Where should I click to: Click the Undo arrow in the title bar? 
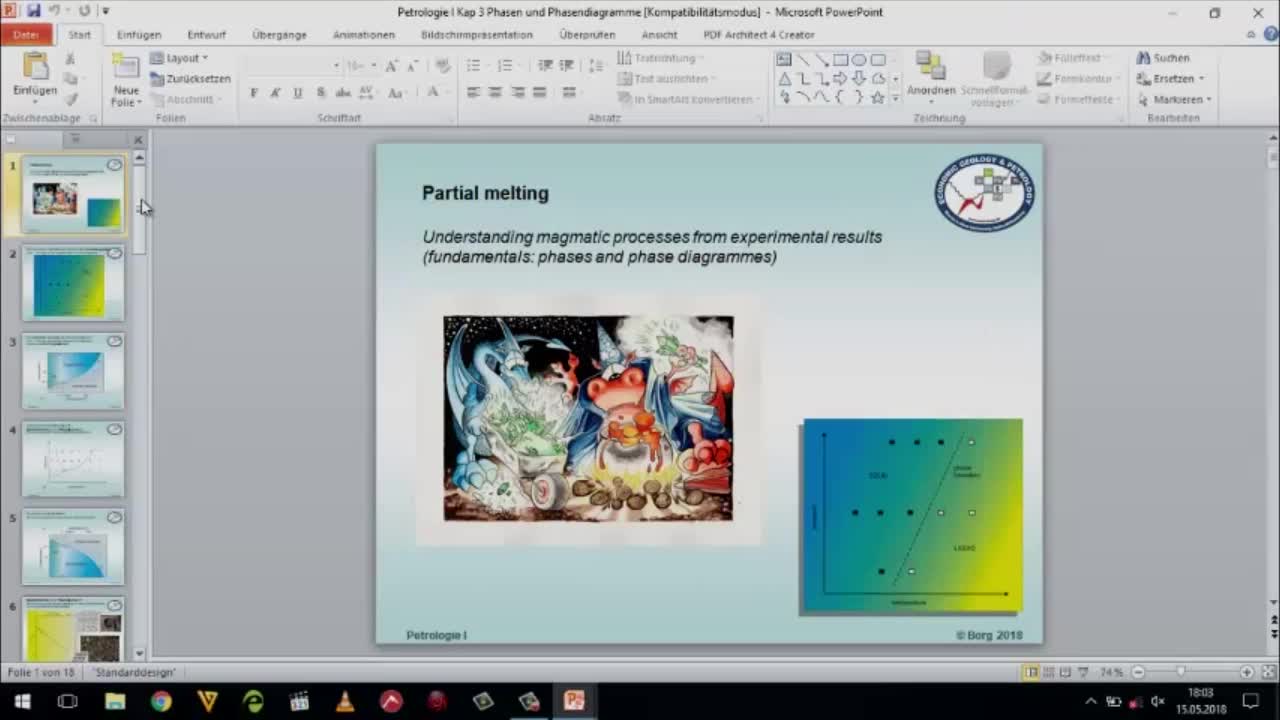(x=55, y=11)
